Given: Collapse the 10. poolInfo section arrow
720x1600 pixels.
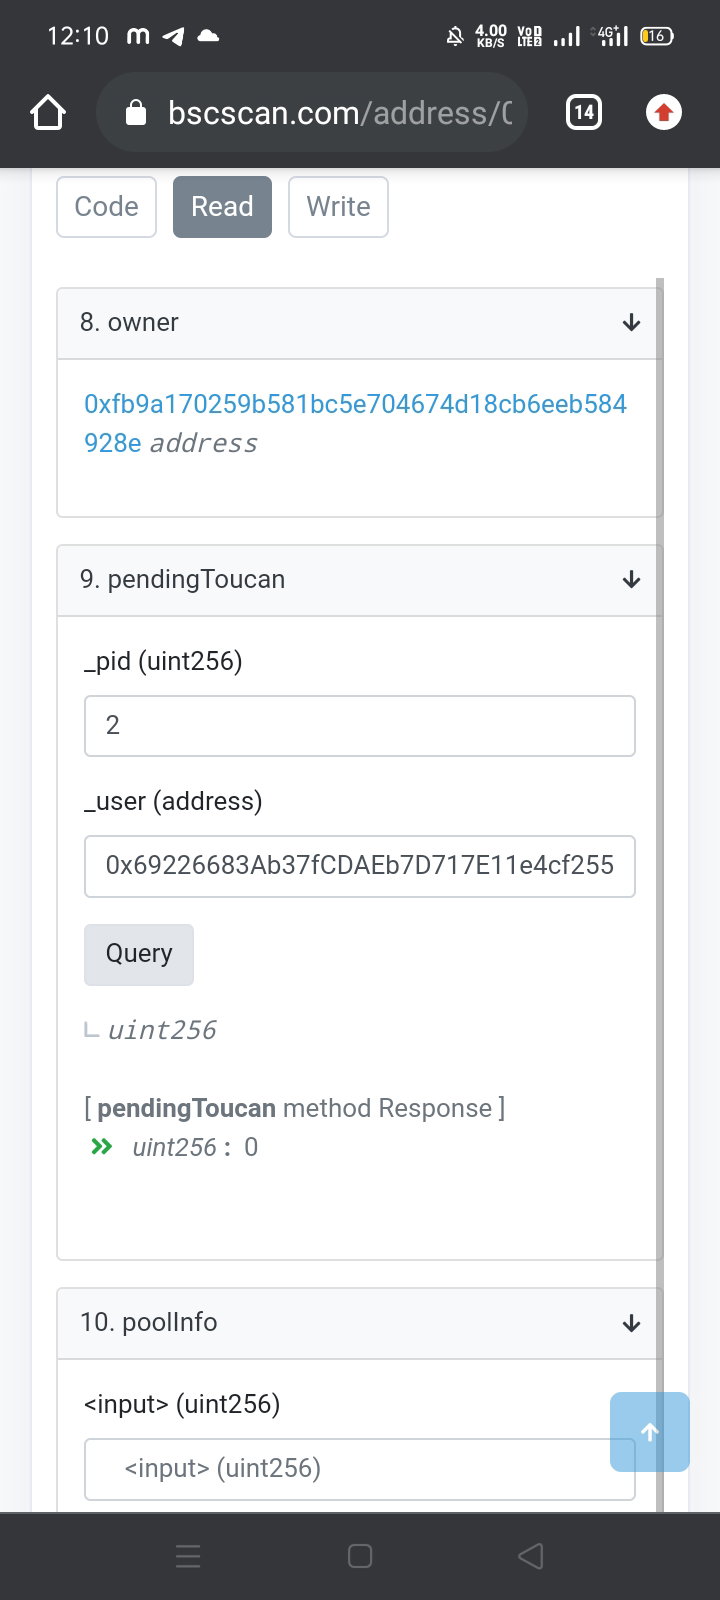Looking at the screenshot, I should coord(631,1323).
